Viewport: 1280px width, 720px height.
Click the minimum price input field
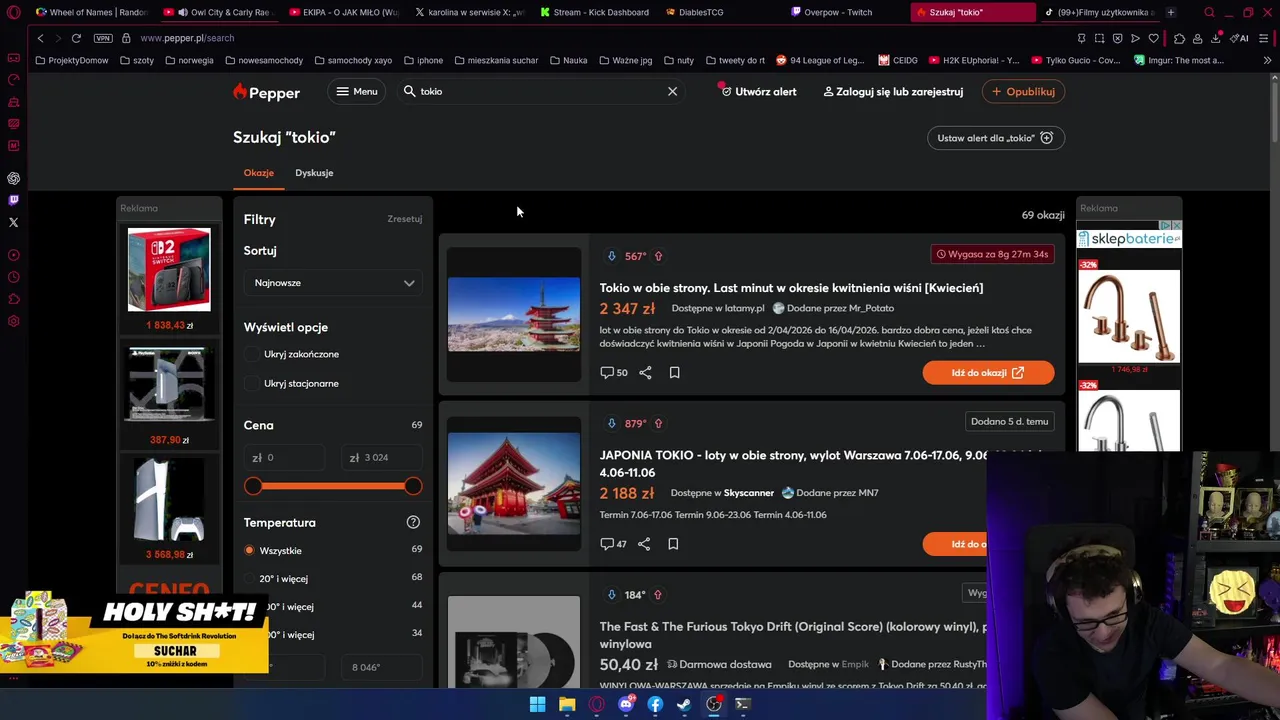pos(285,457)
